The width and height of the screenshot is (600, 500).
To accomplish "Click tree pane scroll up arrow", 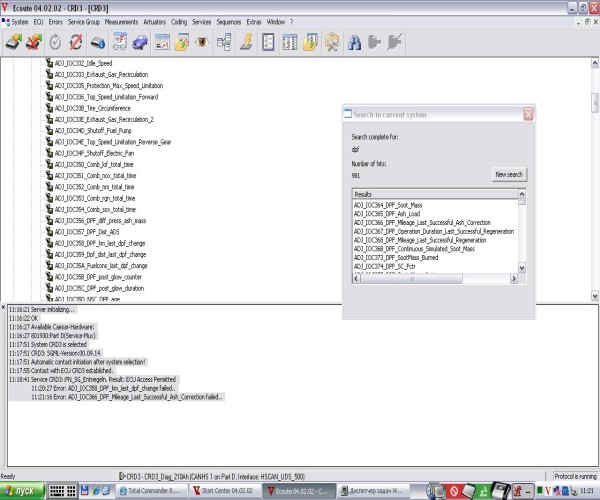I will pyautogui.click(x=595, y=62).
